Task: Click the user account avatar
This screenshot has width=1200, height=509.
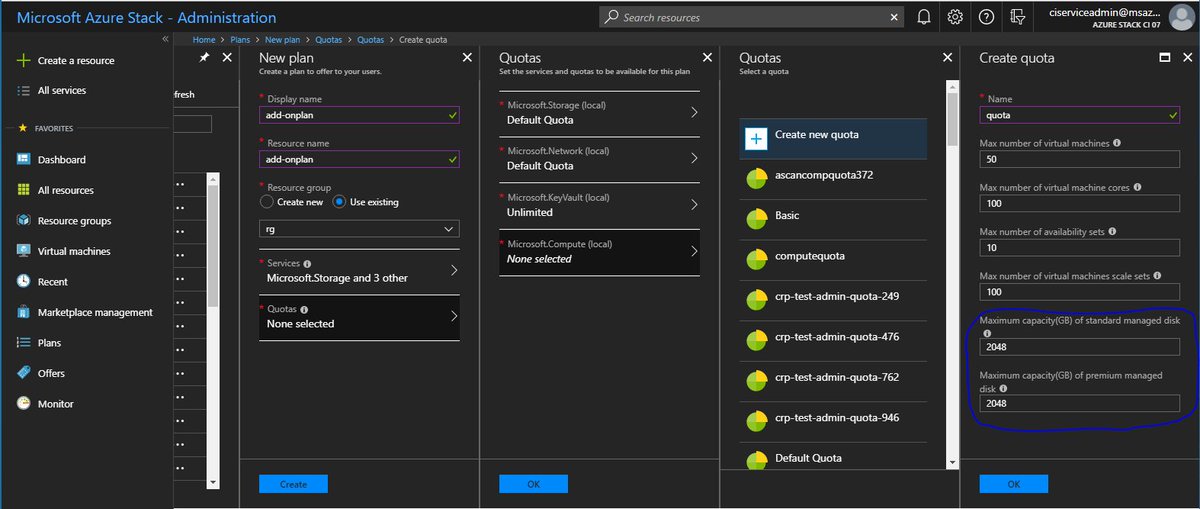Action: coord(1180,17)
